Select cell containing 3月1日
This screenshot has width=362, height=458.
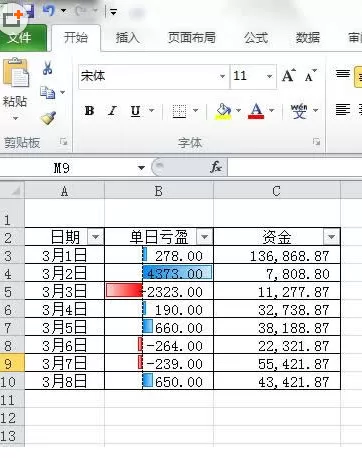(65, 255)
